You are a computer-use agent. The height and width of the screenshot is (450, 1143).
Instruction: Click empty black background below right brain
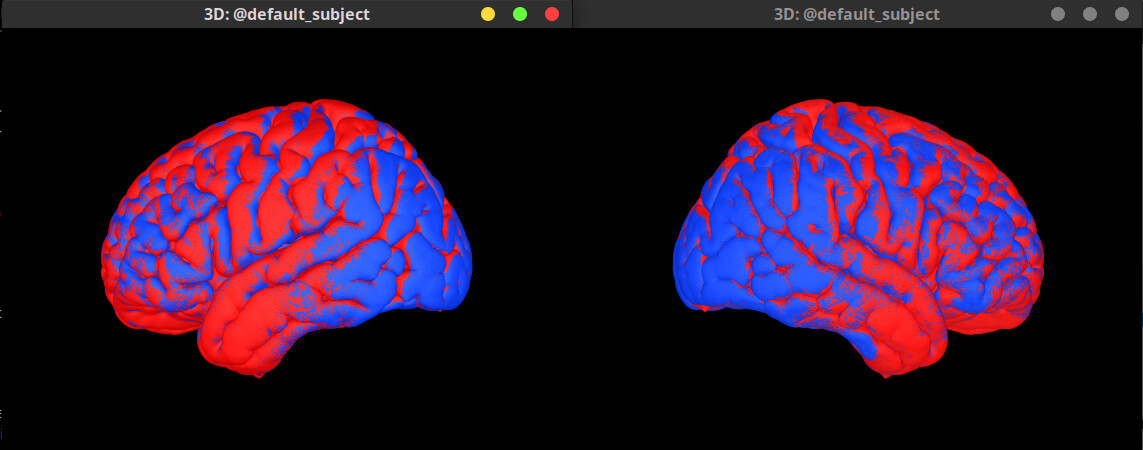pyautogui.click(x=860, y=415)
